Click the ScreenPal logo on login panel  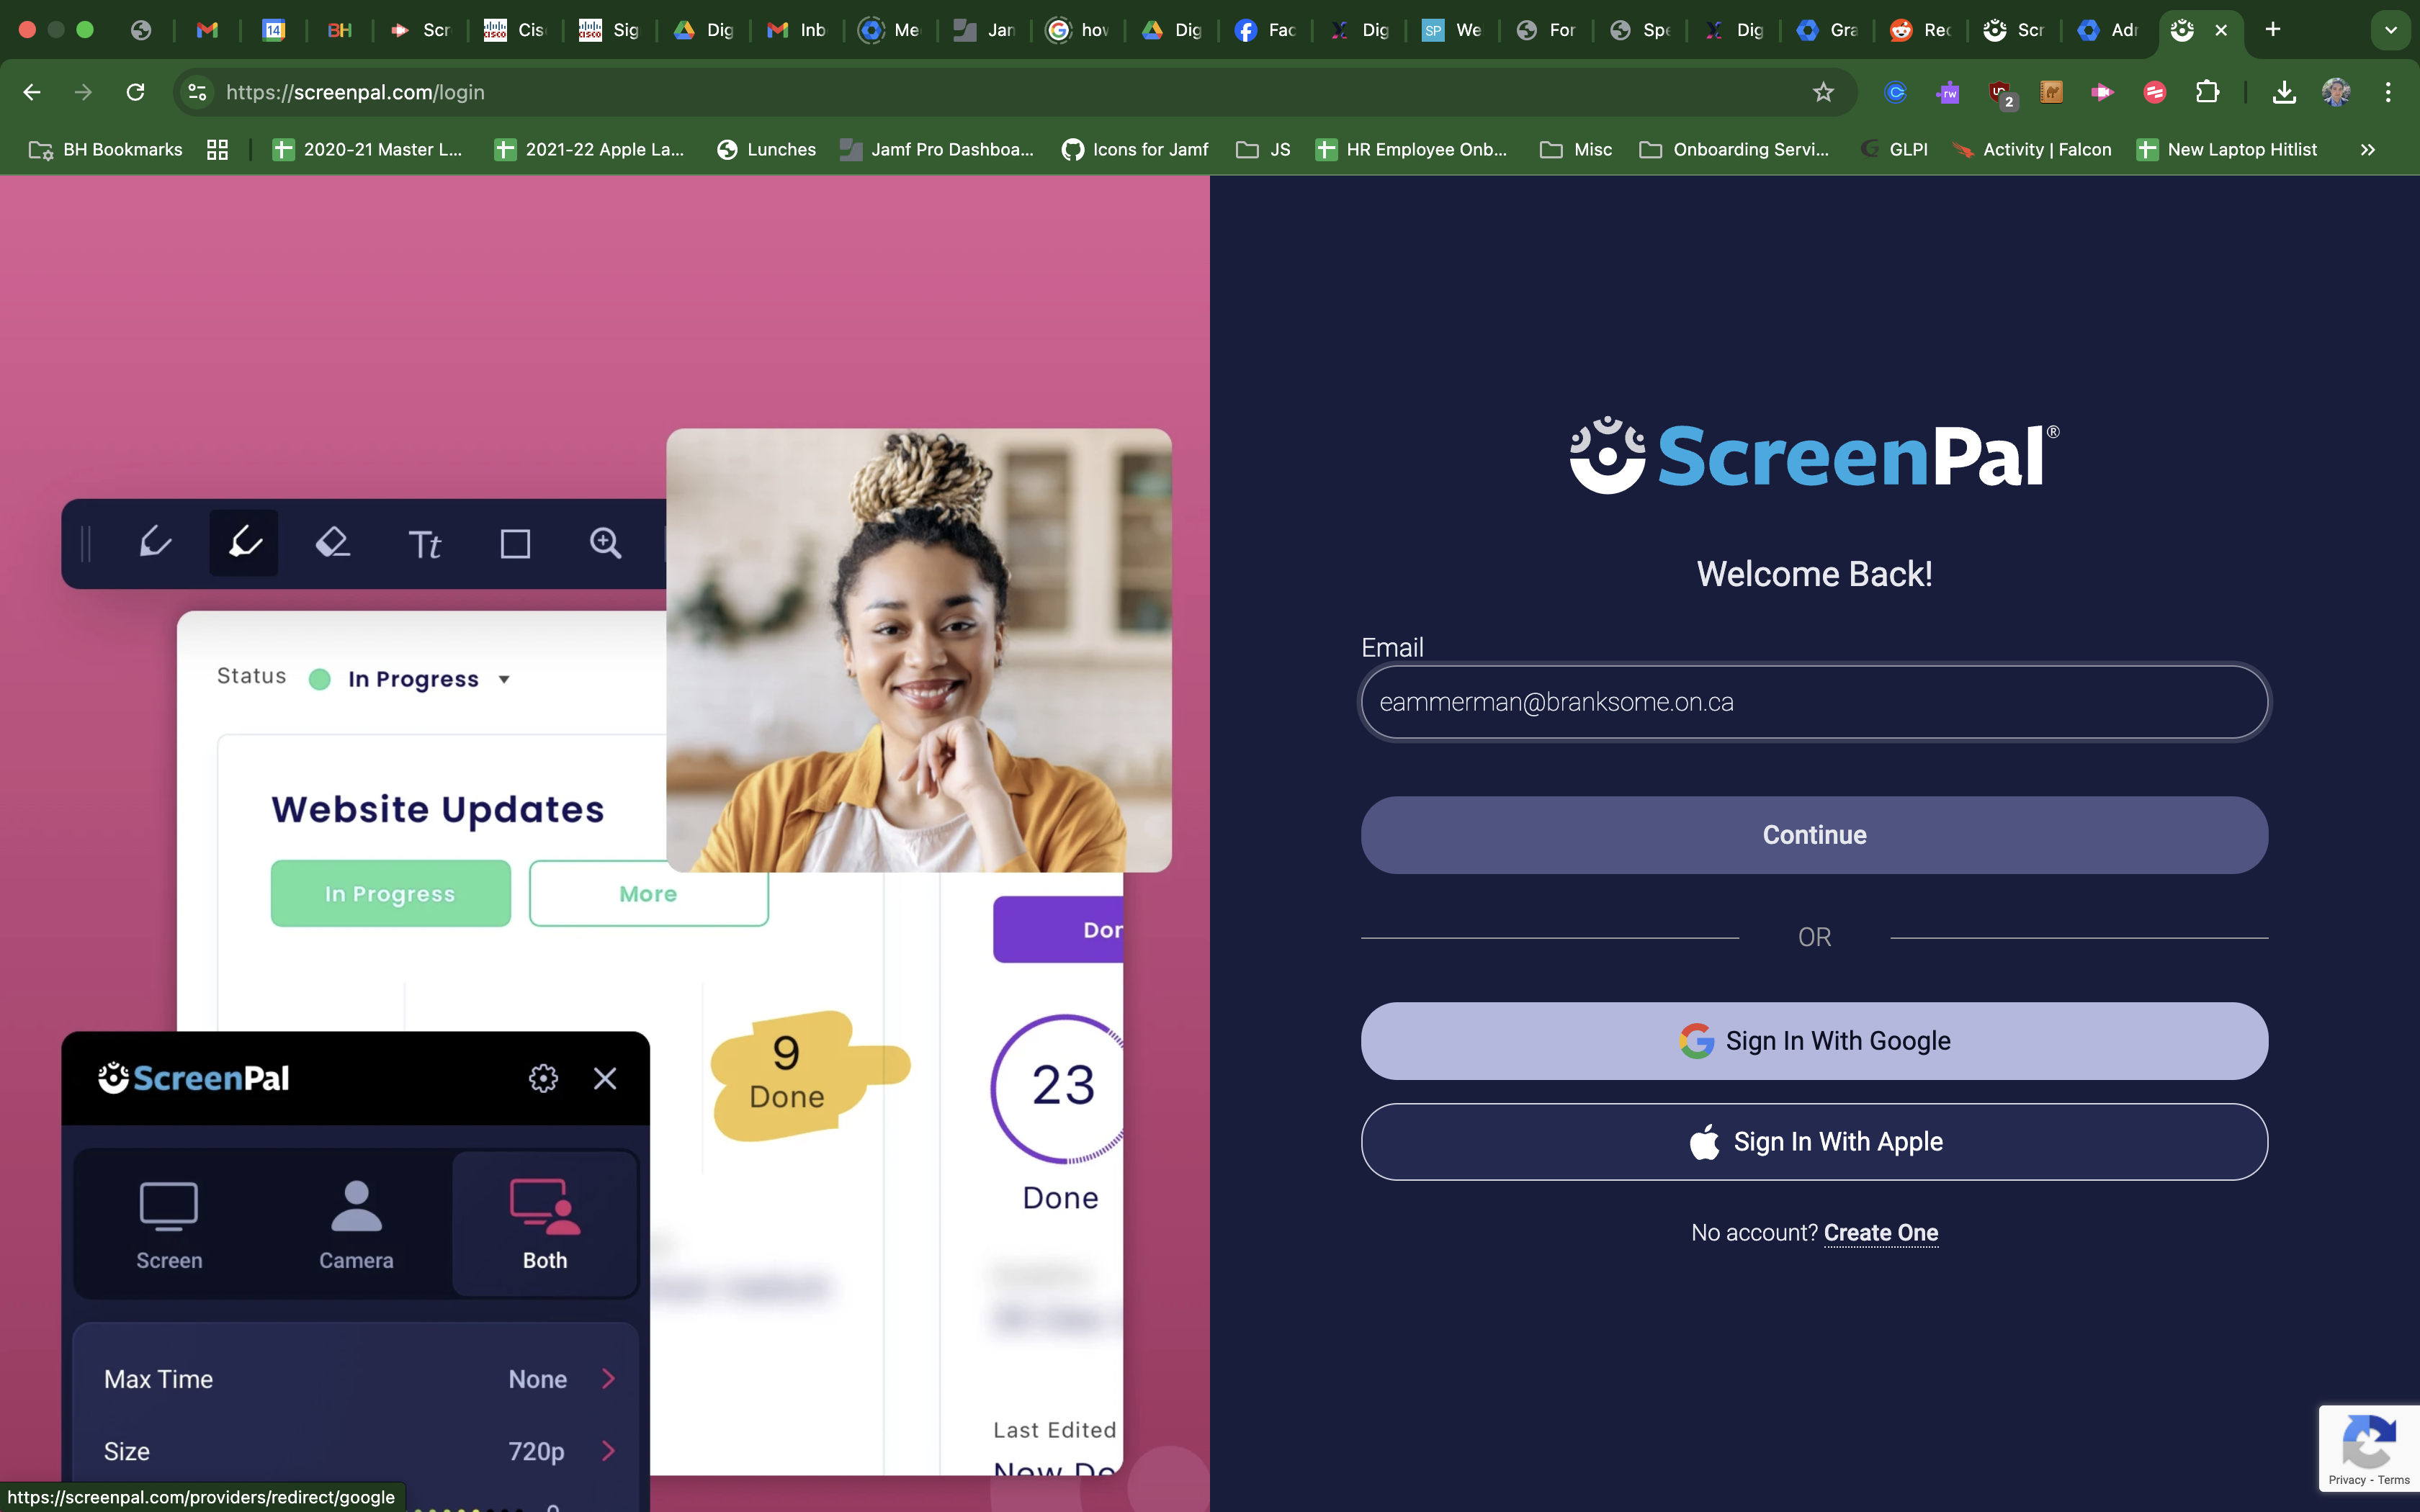tap(1814, 455)
